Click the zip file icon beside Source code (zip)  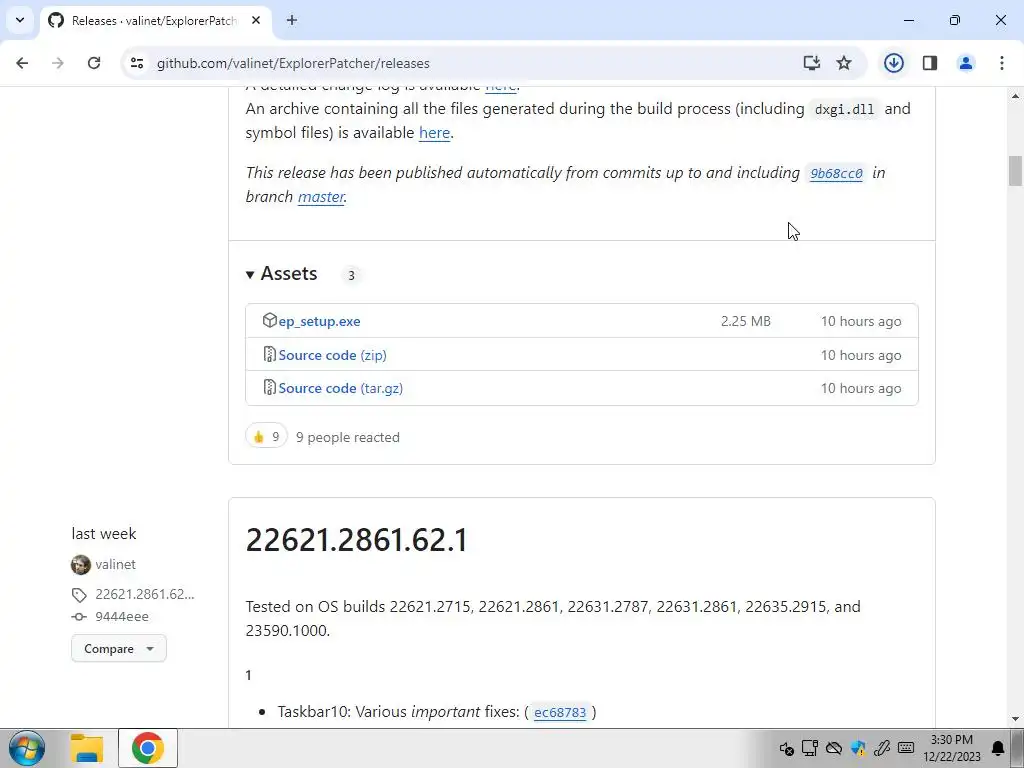(x=270, y=355)
